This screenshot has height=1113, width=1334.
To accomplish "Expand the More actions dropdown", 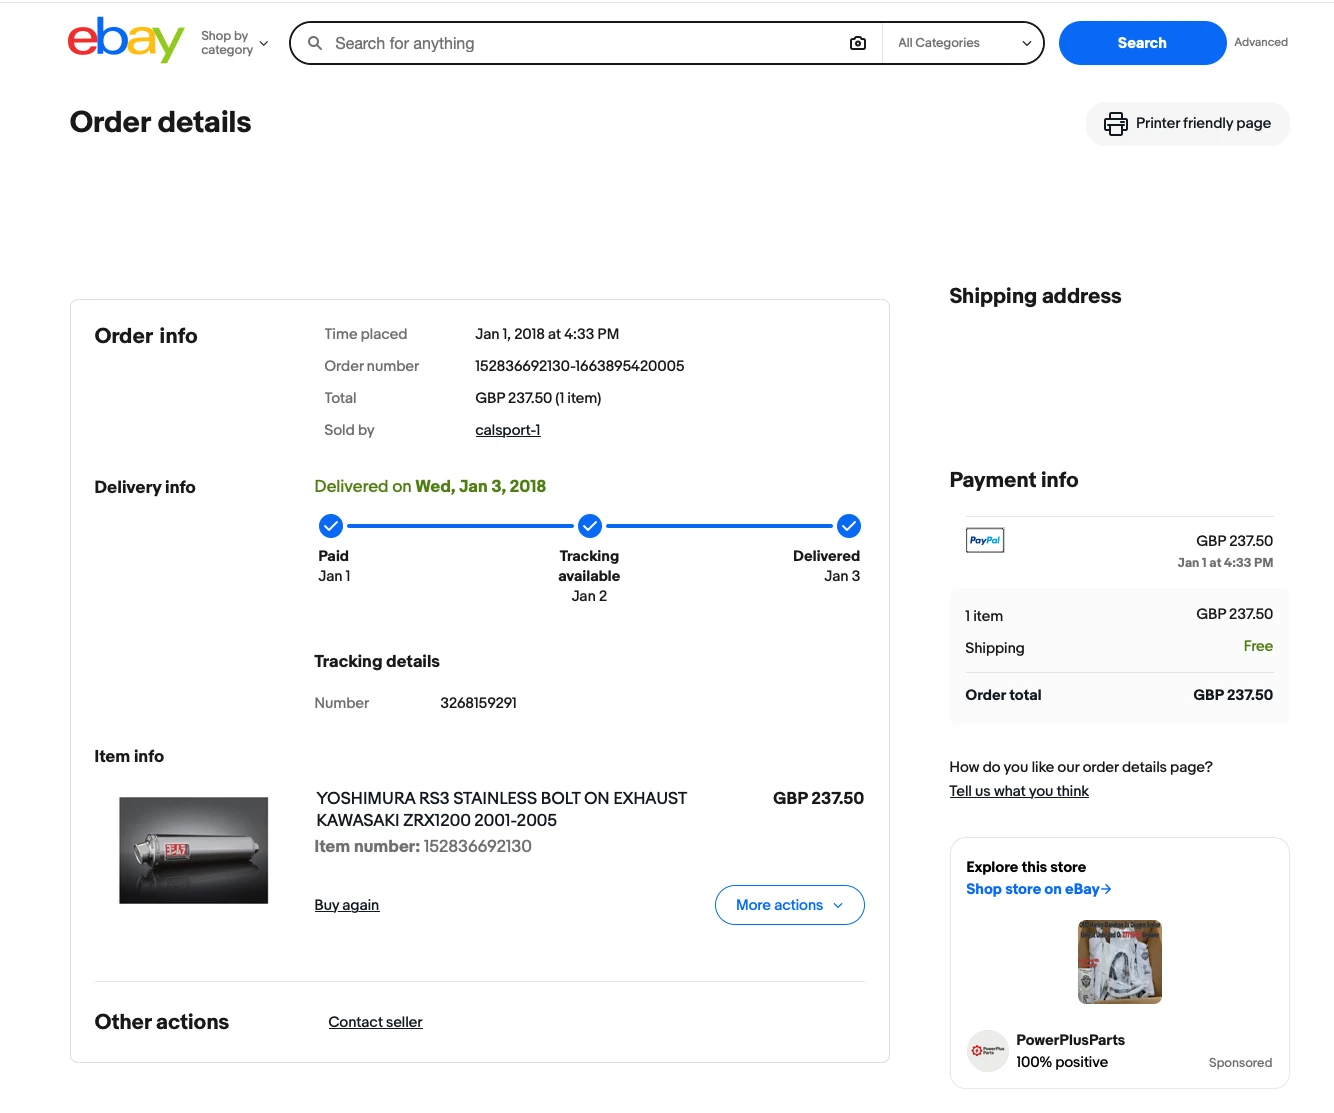I will tap(790, 905).
